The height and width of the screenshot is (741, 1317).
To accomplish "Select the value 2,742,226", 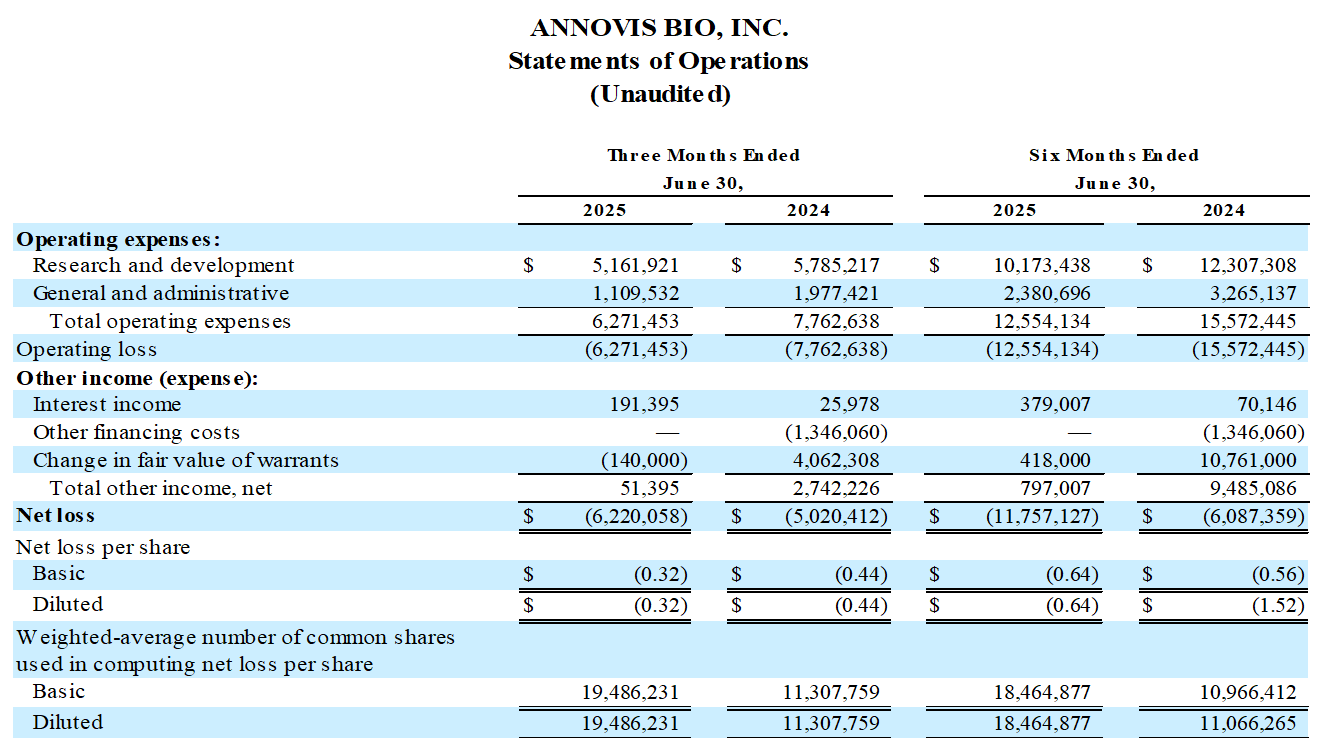I will point(838,489).
